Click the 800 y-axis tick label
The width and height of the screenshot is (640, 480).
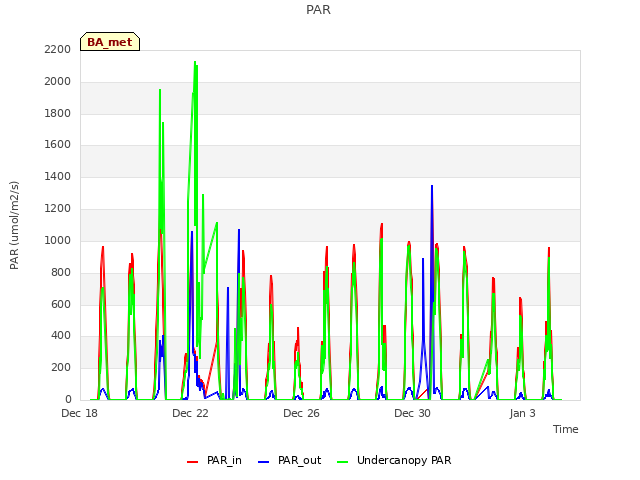click(61, 273)
